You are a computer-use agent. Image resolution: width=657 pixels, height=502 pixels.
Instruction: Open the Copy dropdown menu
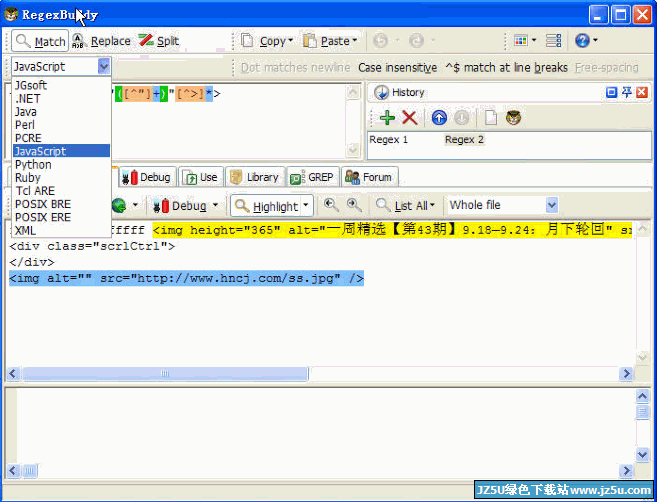(x=266, y=41)
